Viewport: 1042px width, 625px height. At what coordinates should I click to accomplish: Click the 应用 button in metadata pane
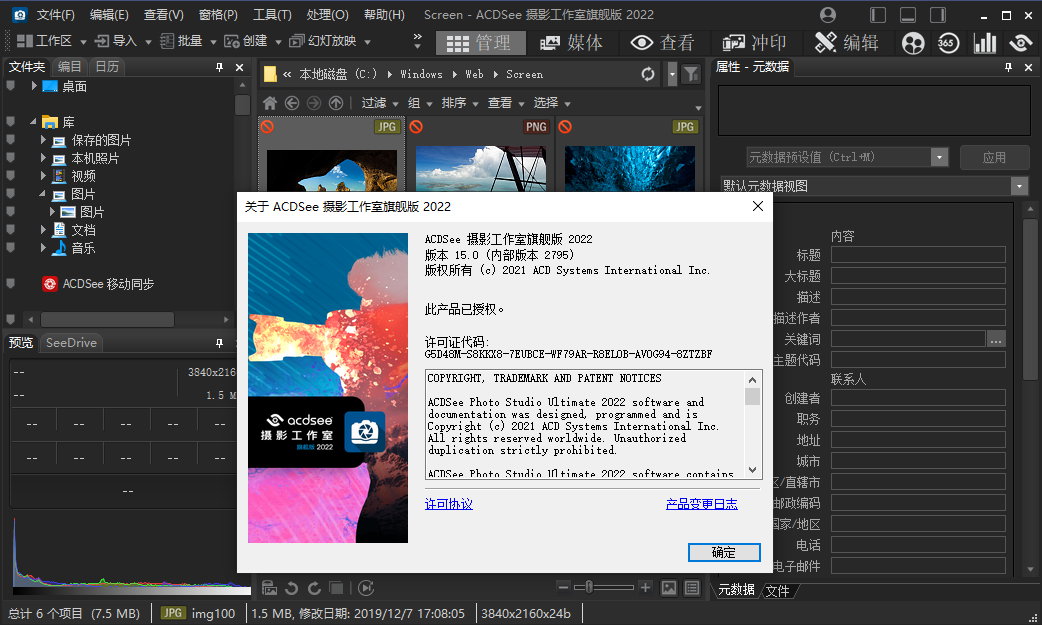994,158
